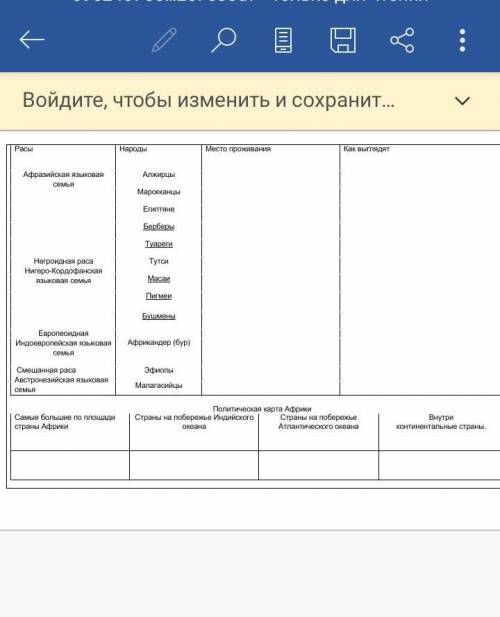Viewport: 500px width, 617px height.
Task: Select the 'Народы' column header
Action: (x=133, y=149)
